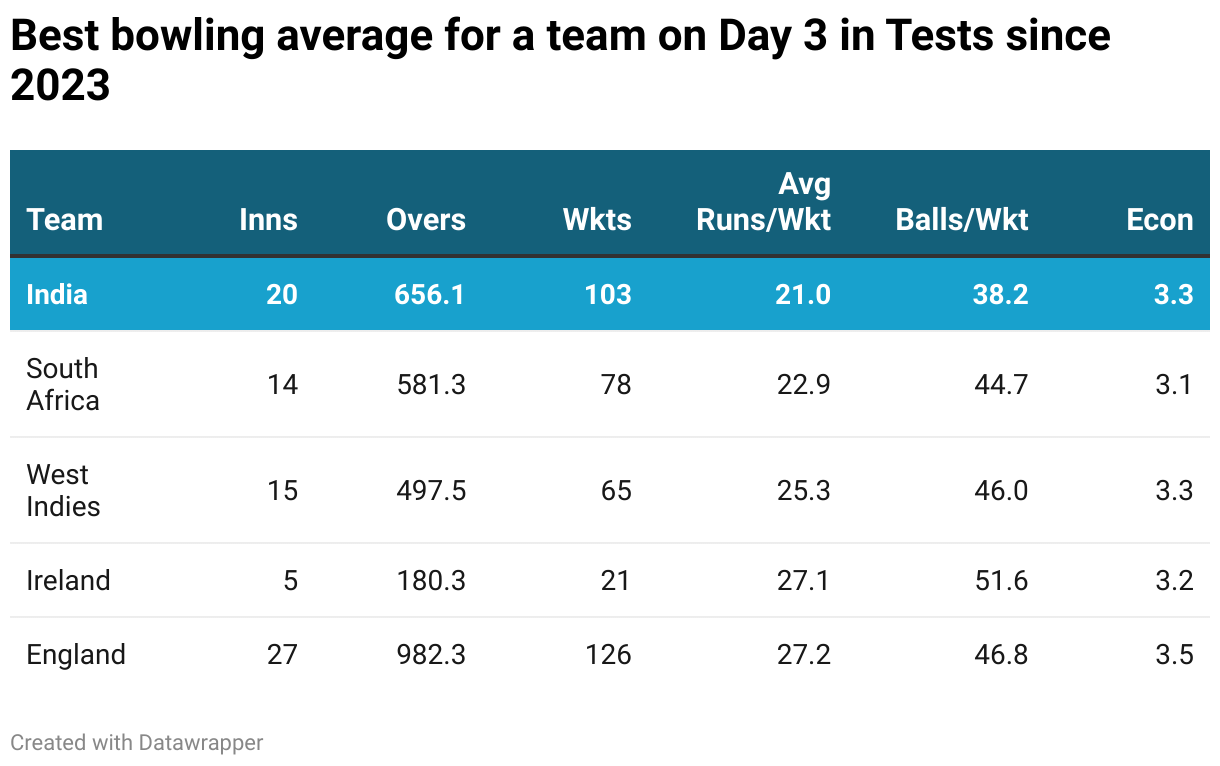Click West Indies' 25.3 average value
Image resolution: width=1220 pixels, height=766 pixels.
point(804,490)
